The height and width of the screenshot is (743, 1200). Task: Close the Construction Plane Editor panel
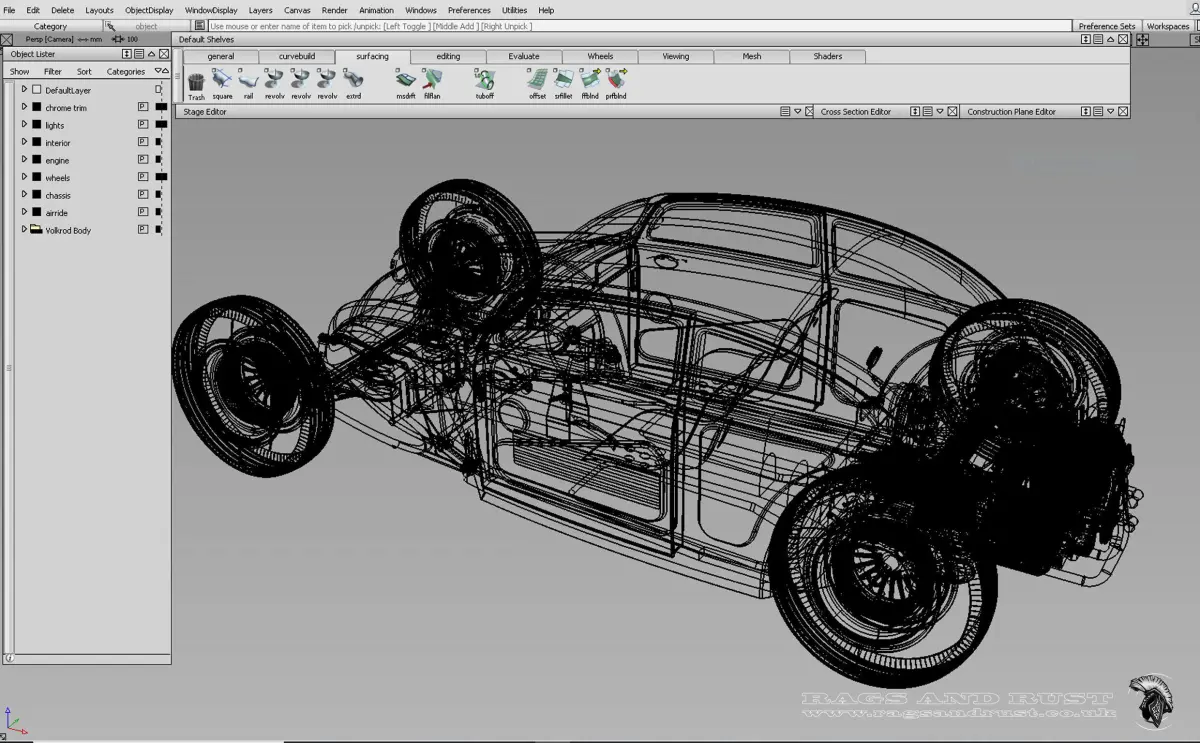coord(1124,112)
